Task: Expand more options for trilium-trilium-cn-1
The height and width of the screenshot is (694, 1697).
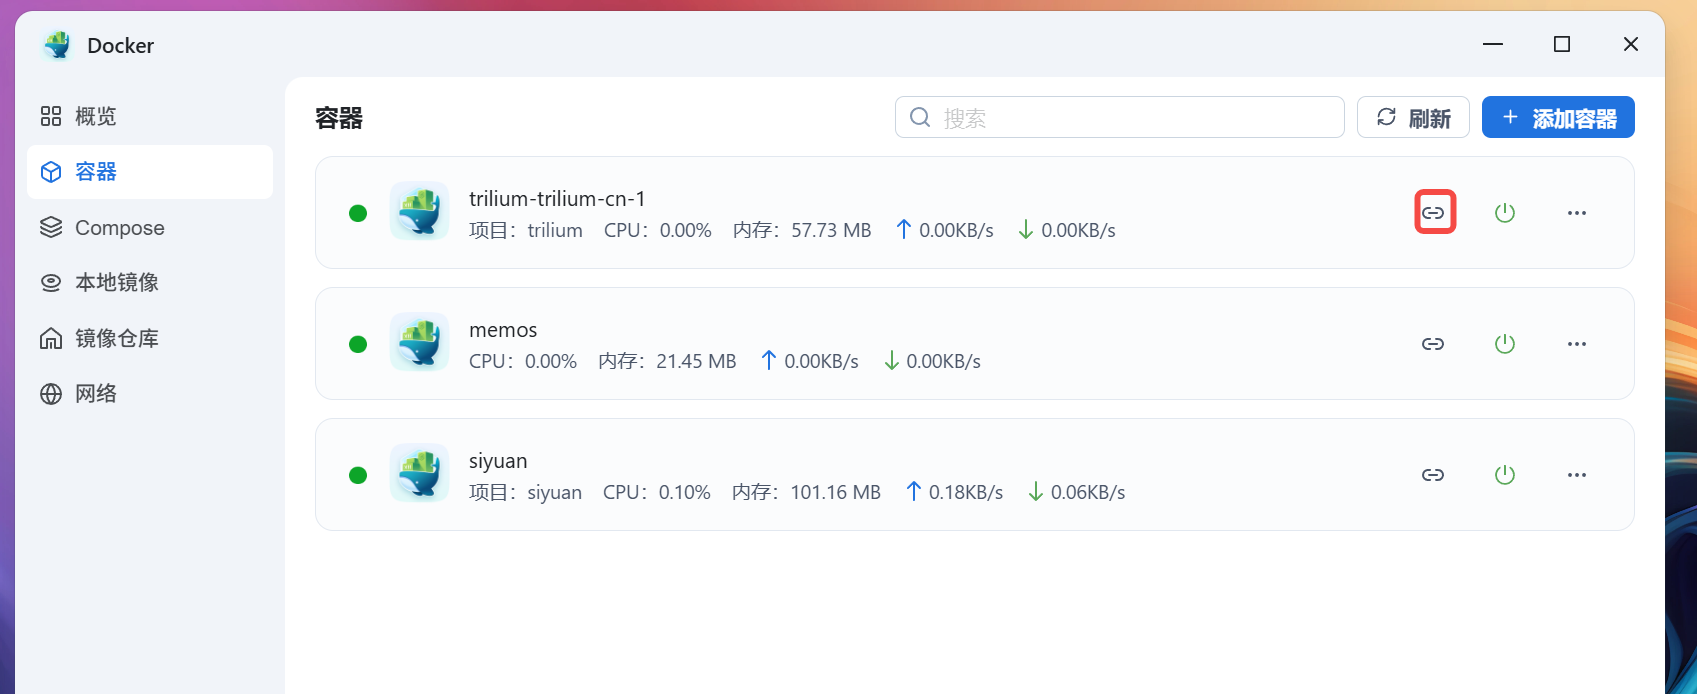Action: click(1577, 213)
